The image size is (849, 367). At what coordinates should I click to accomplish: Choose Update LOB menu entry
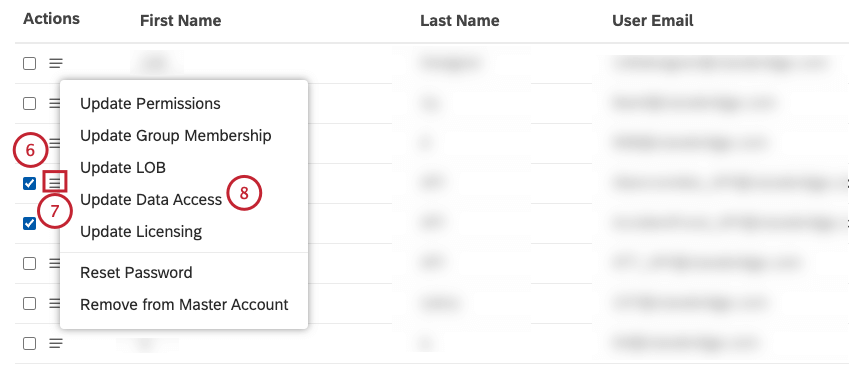coord(123,168)
